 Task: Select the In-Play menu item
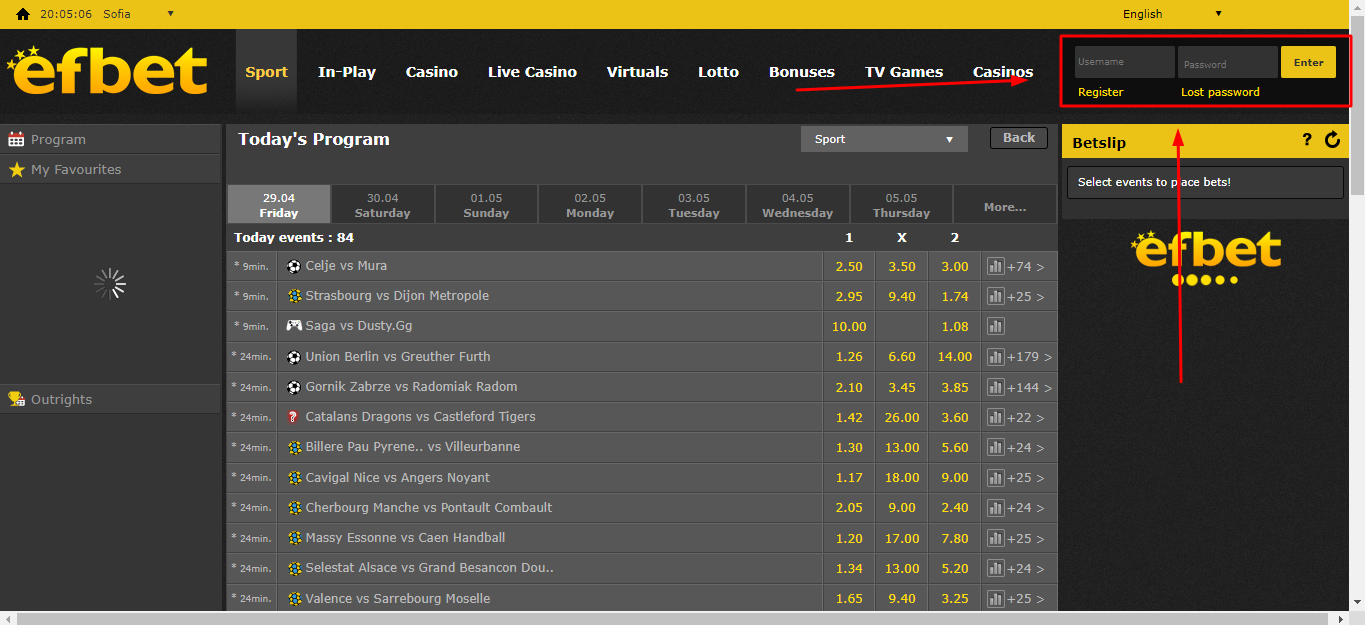click(x=346, y=72)
